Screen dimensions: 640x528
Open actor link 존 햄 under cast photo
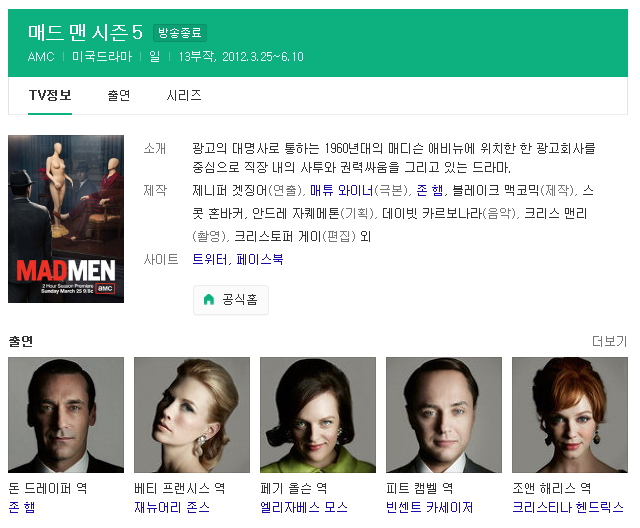(x=22, y=508)
